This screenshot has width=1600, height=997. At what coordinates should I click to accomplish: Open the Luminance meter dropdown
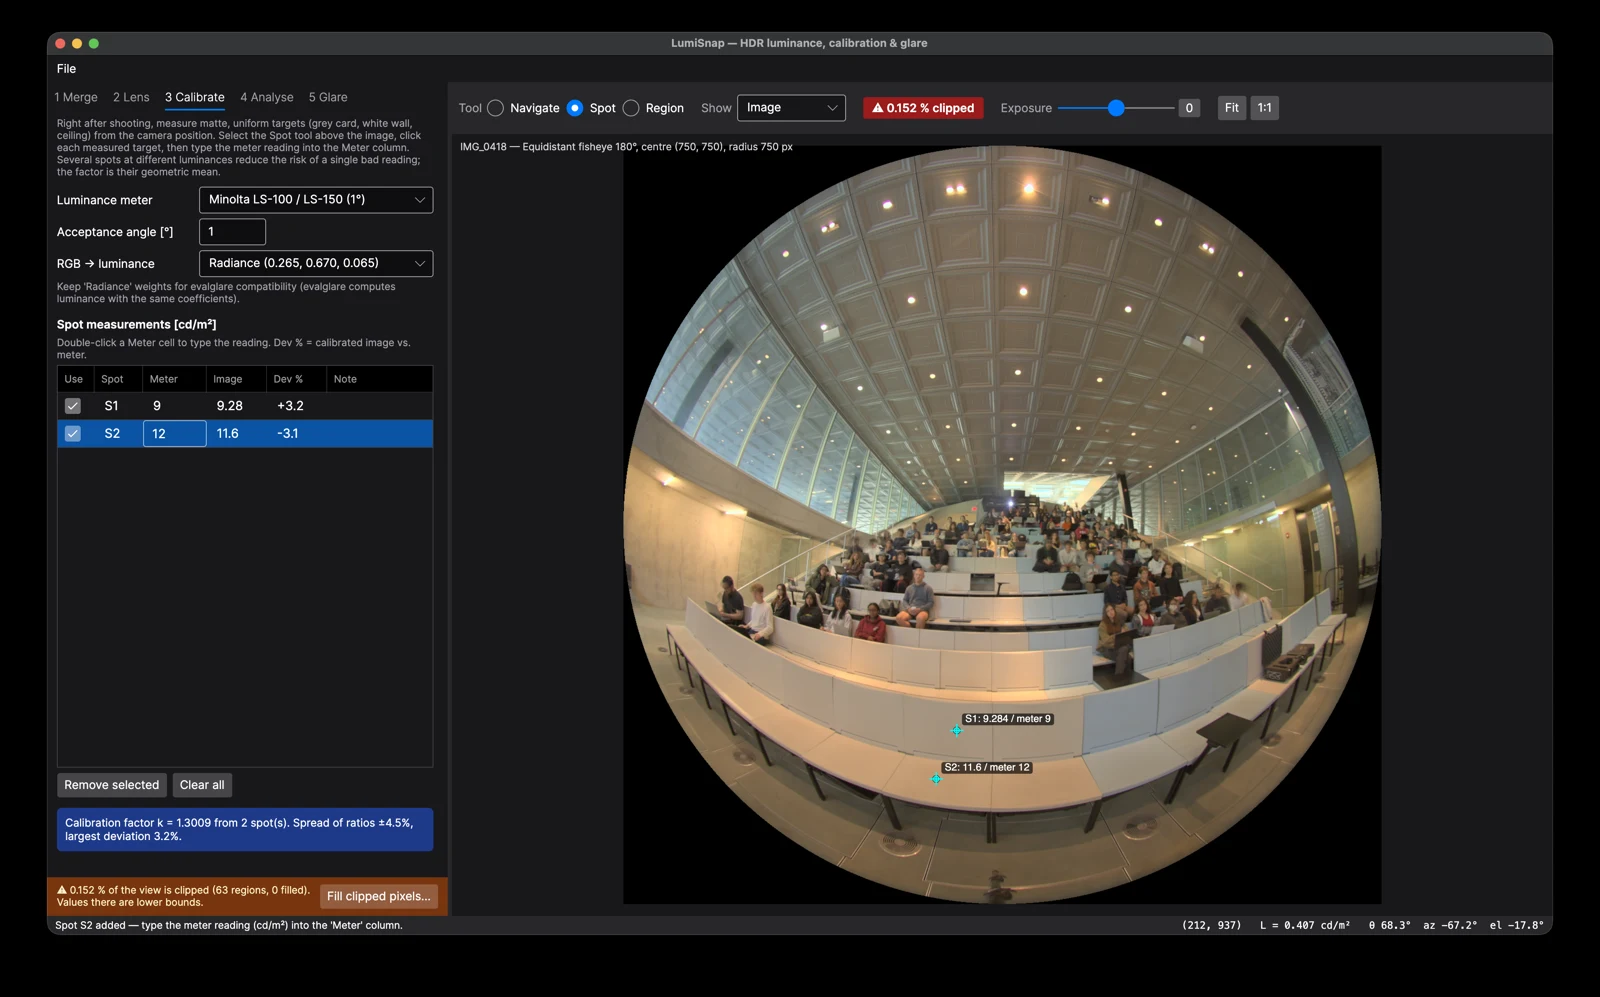point(316,200)
